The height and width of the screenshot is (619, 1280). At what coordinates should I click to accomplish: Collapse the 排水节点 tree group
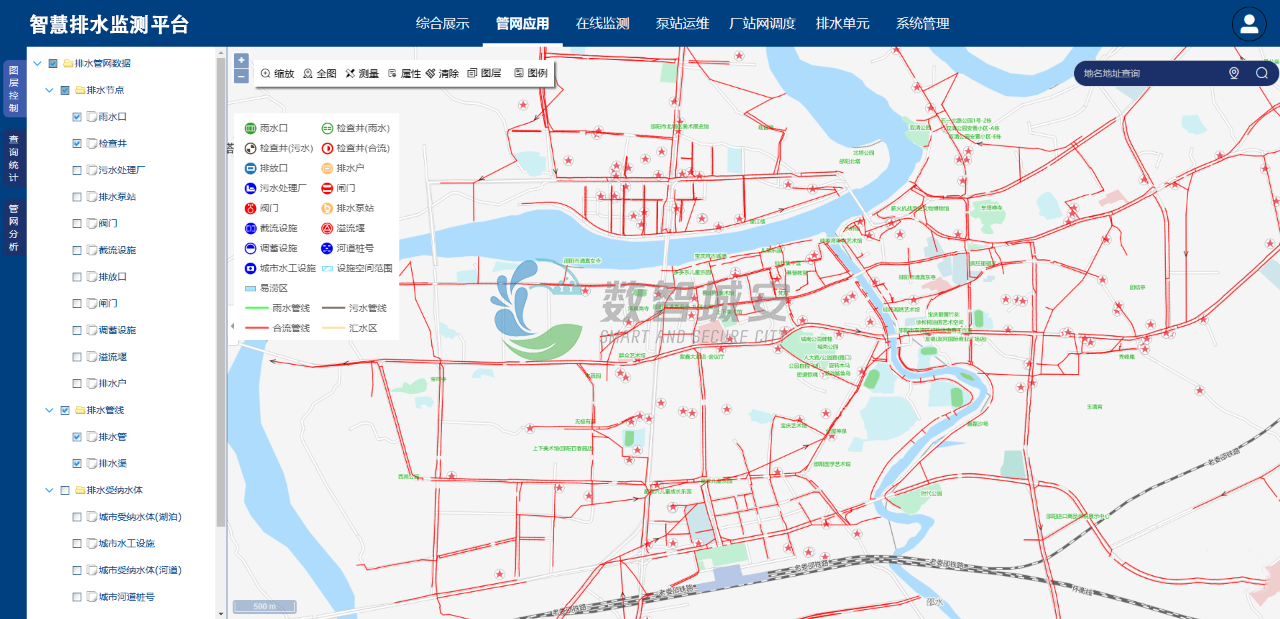(50, 90)
